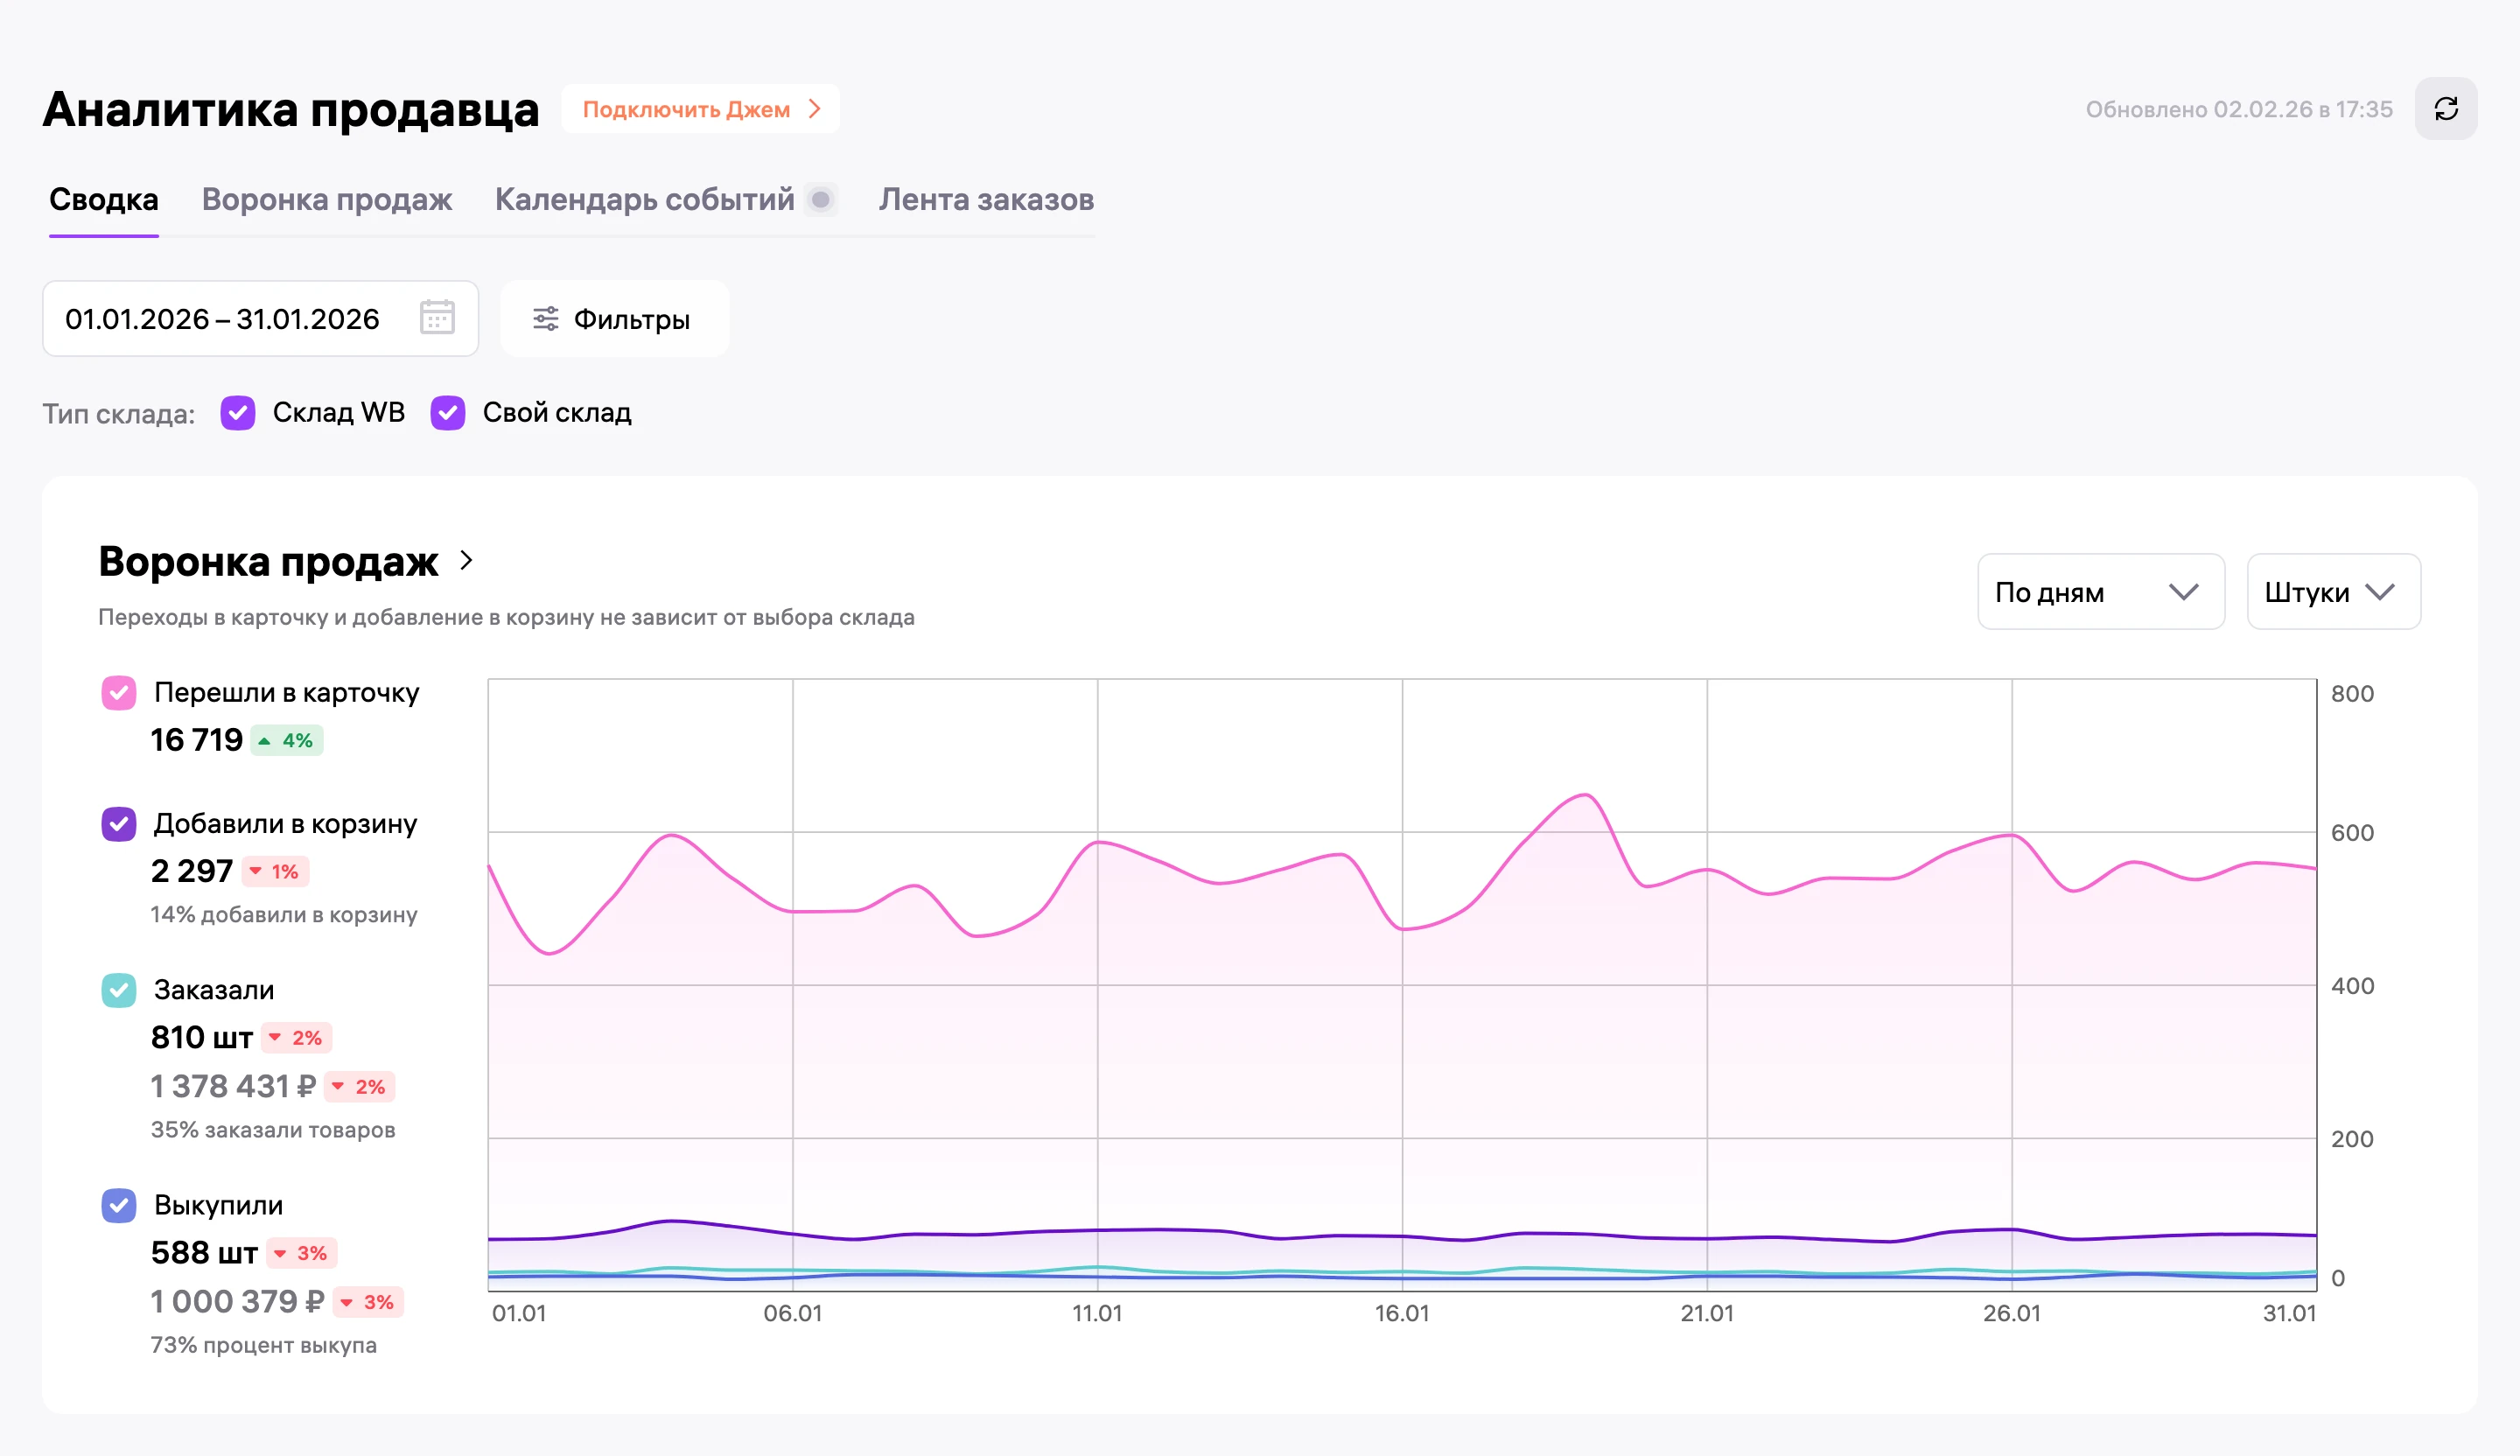Open the По дням dropdown
The width and height of the screenshot is (2520, 1456).
(2100, 592)
